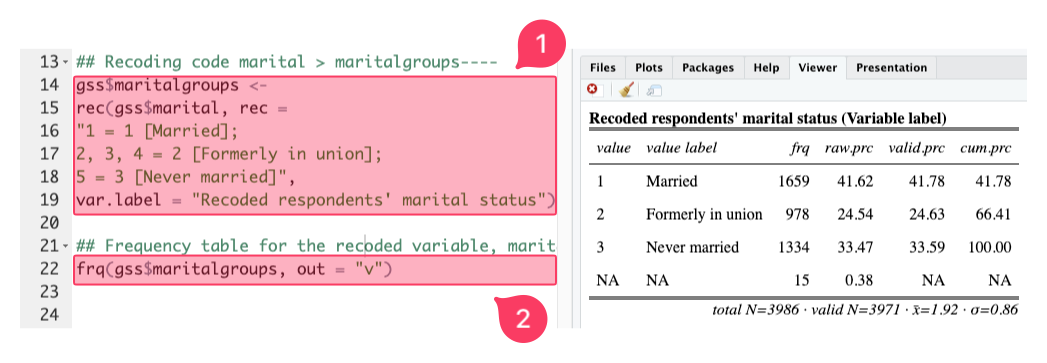Remove the current viewer item with red X
This screenshot has width=1047, height=363.
click(x=592, y=89)
